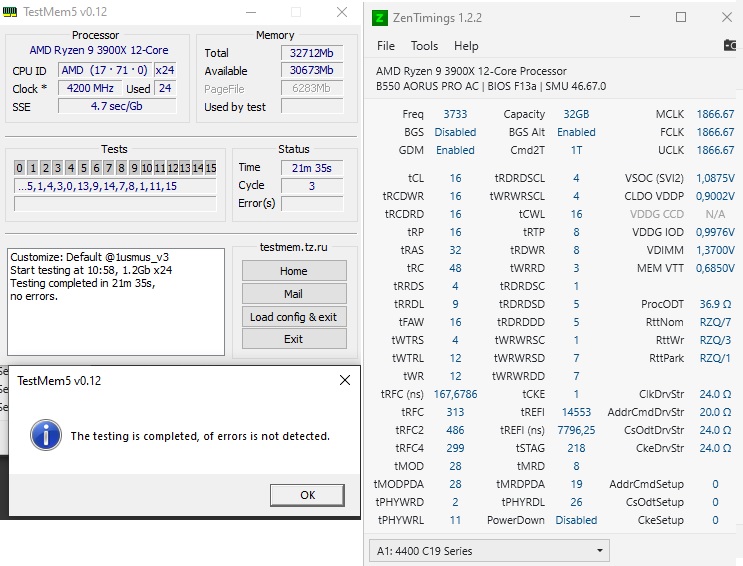Click the VSOC (SVI2) value 1,0875V

(x=715, y=178)
